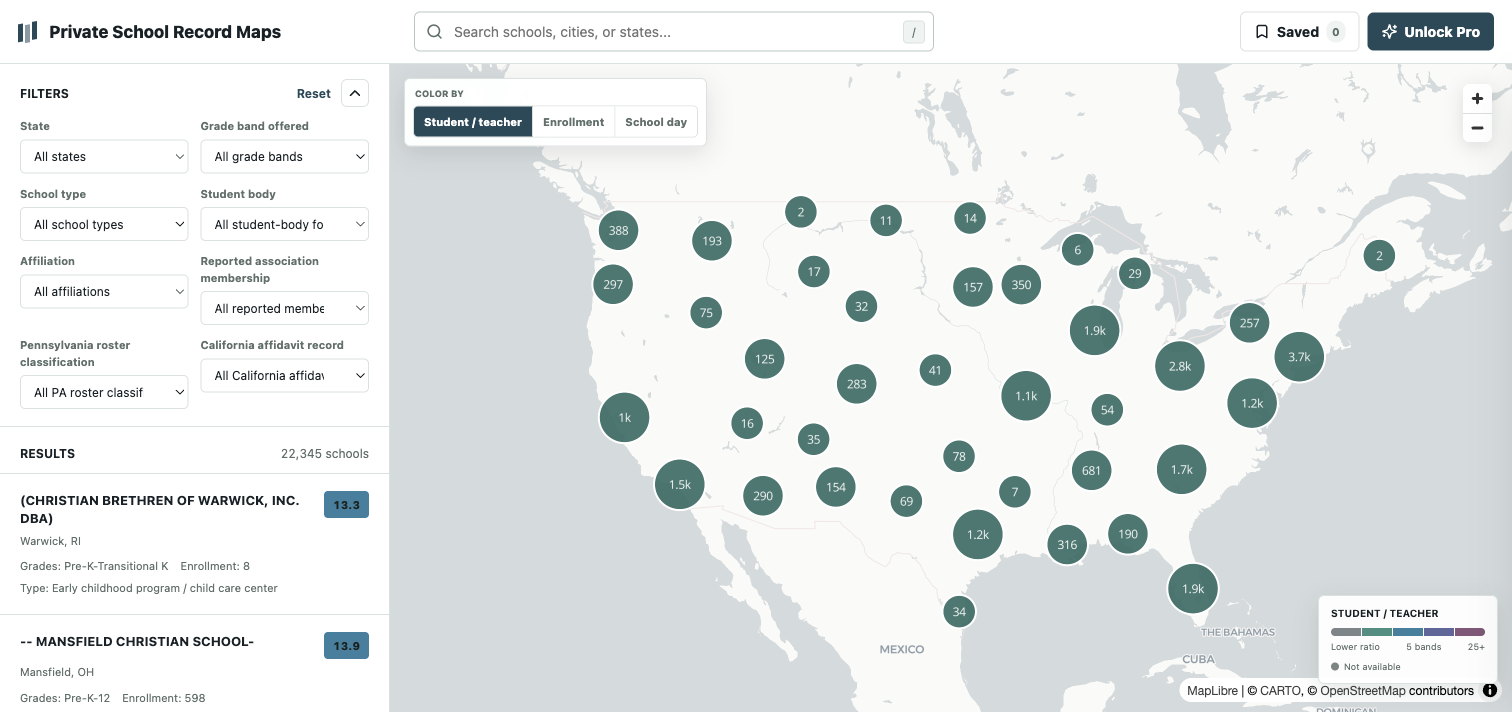Click the bookmark icon in Saved button

[1262, 32]
